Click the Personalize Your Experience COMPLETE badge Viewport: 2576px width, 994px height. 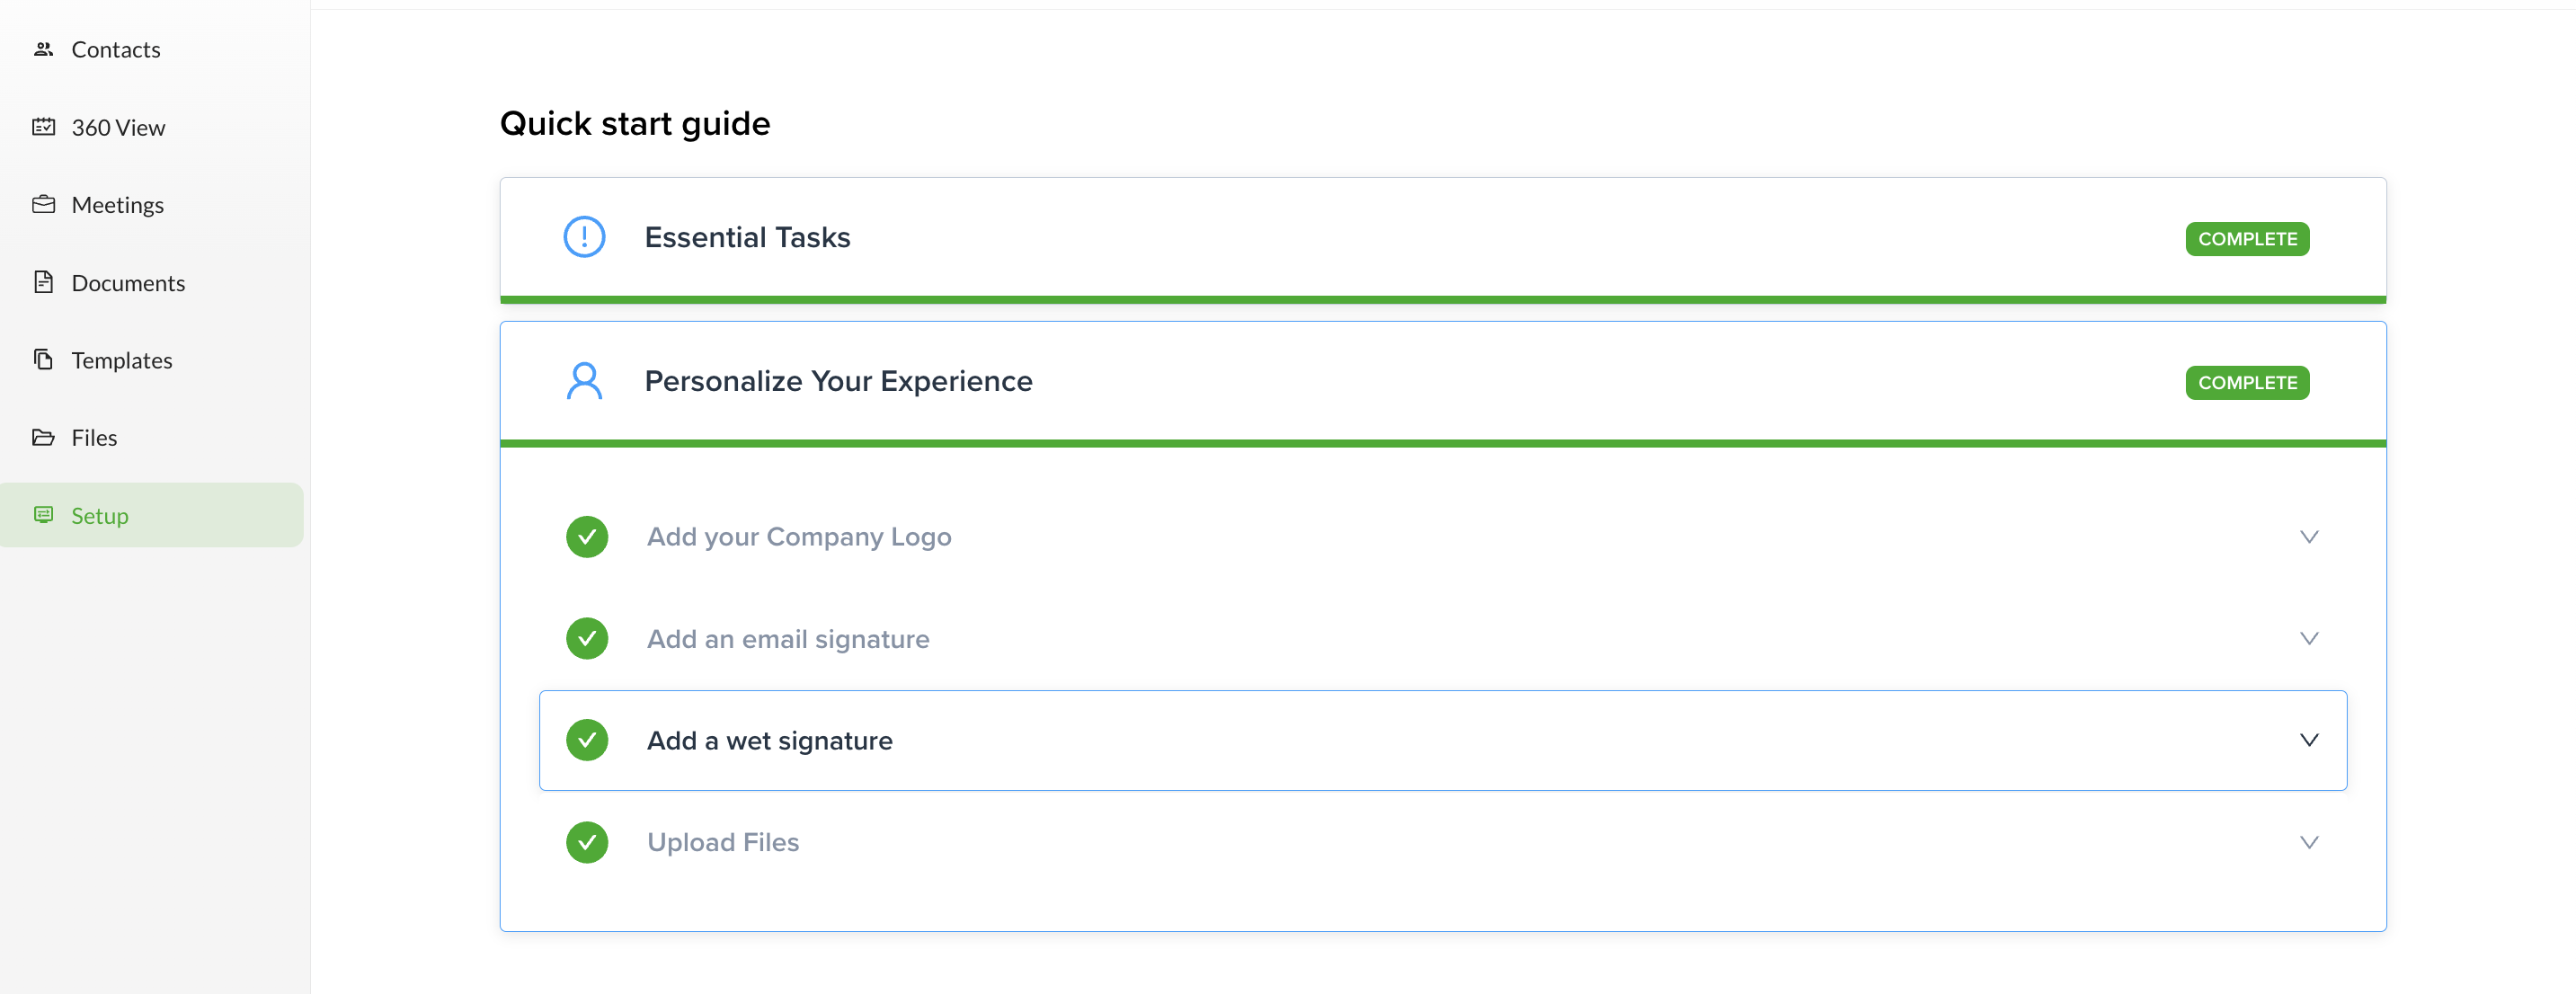[2246, 383]
